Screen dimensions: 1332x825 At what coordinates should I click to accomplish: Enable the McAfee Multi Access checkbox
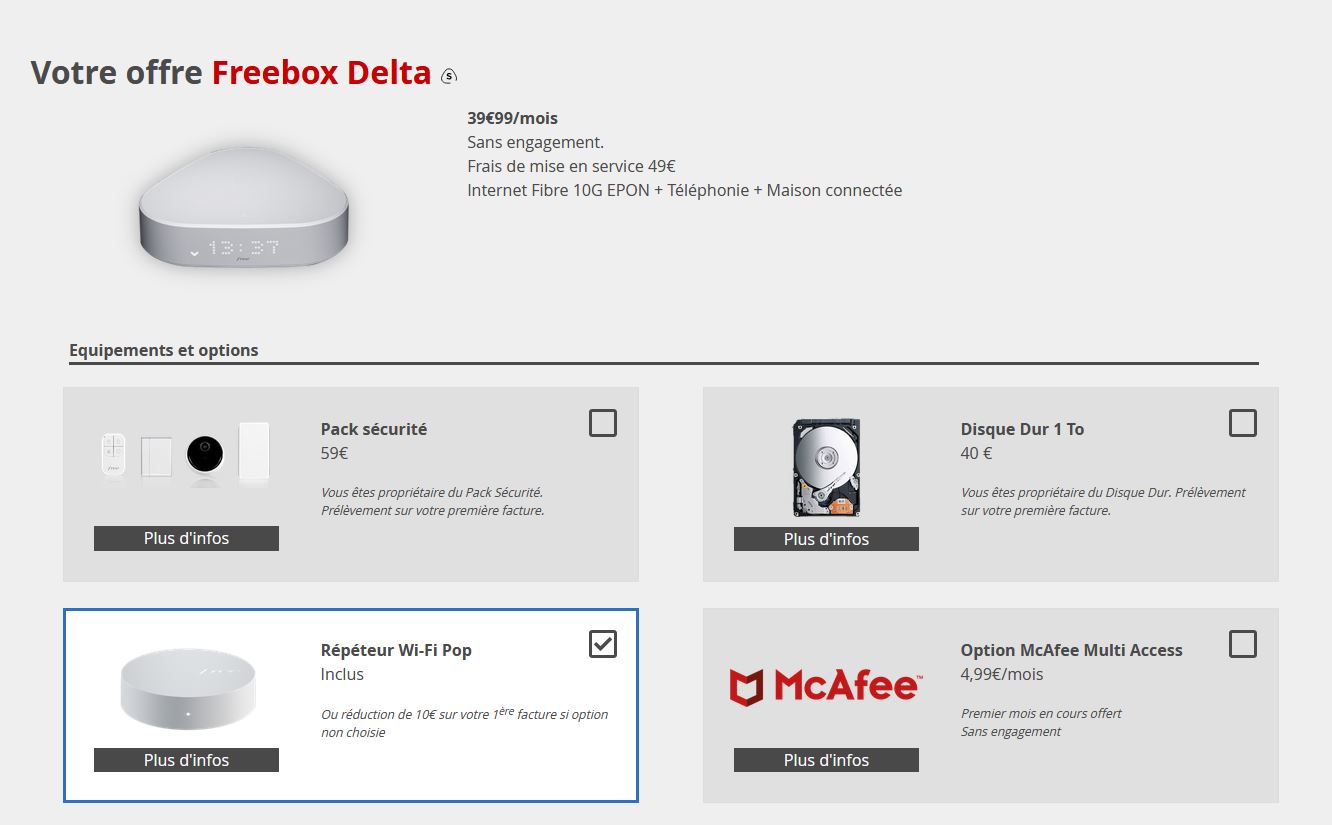tap(1243, 644)
